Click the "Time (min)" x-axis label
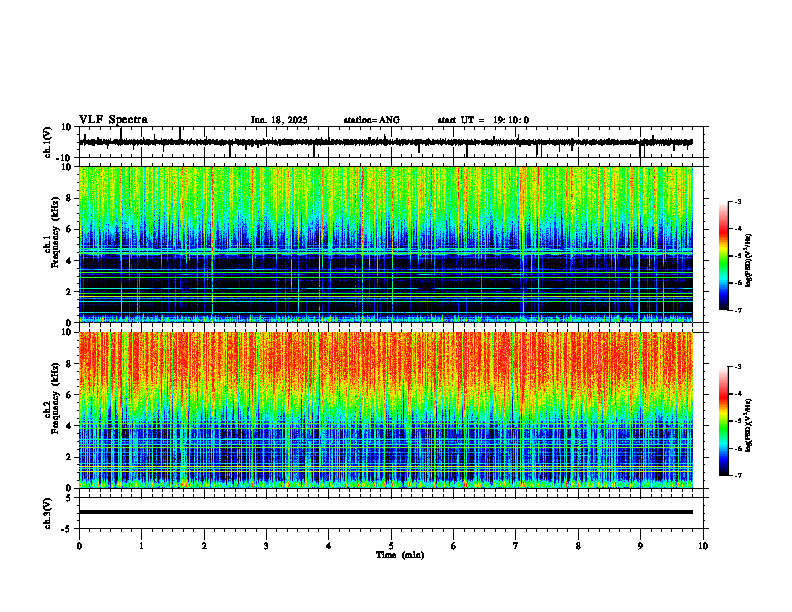Image resolution: width=792 pixels, height=612 pixels. click(x=400, y=555)
